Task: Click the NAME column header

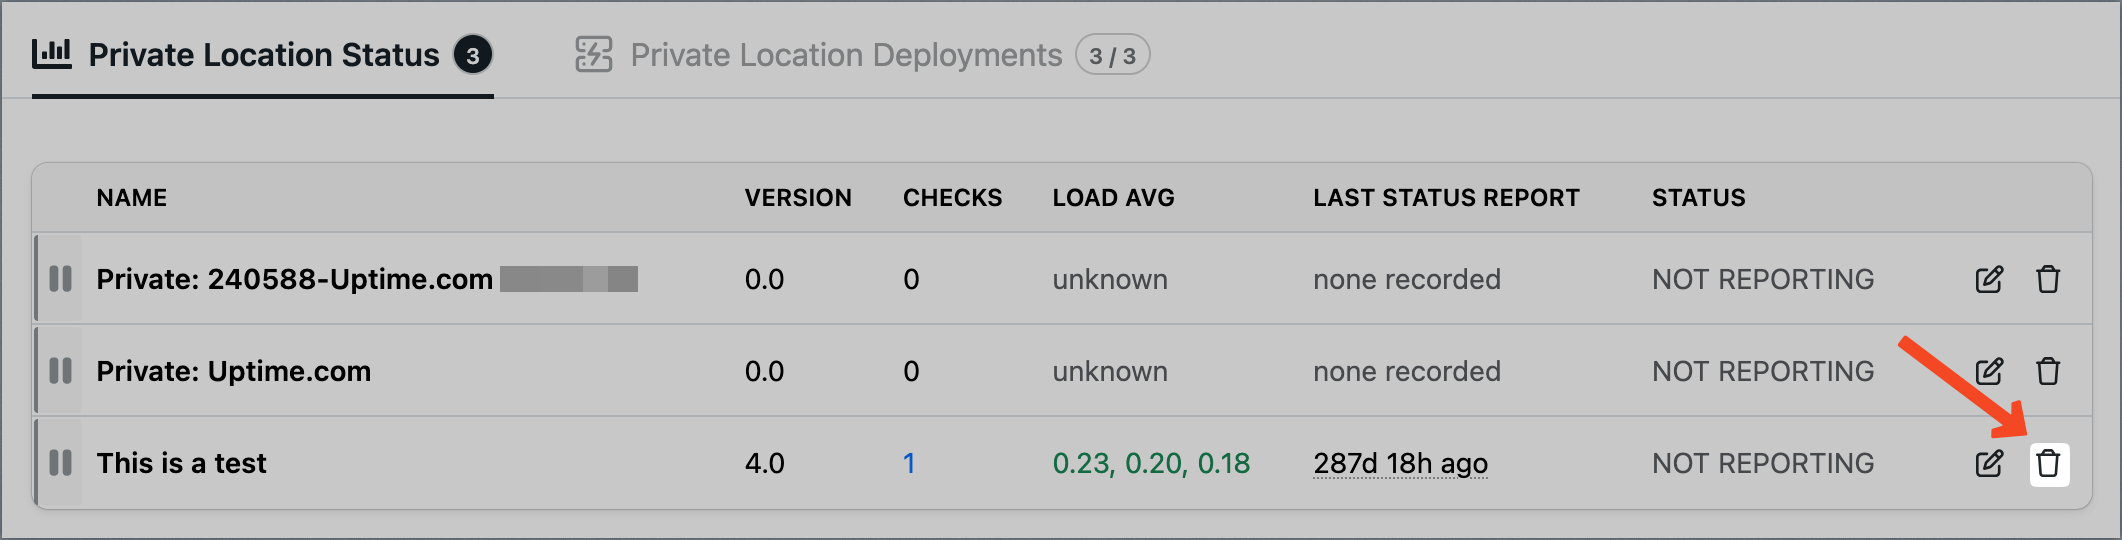Action: (132, 198)
